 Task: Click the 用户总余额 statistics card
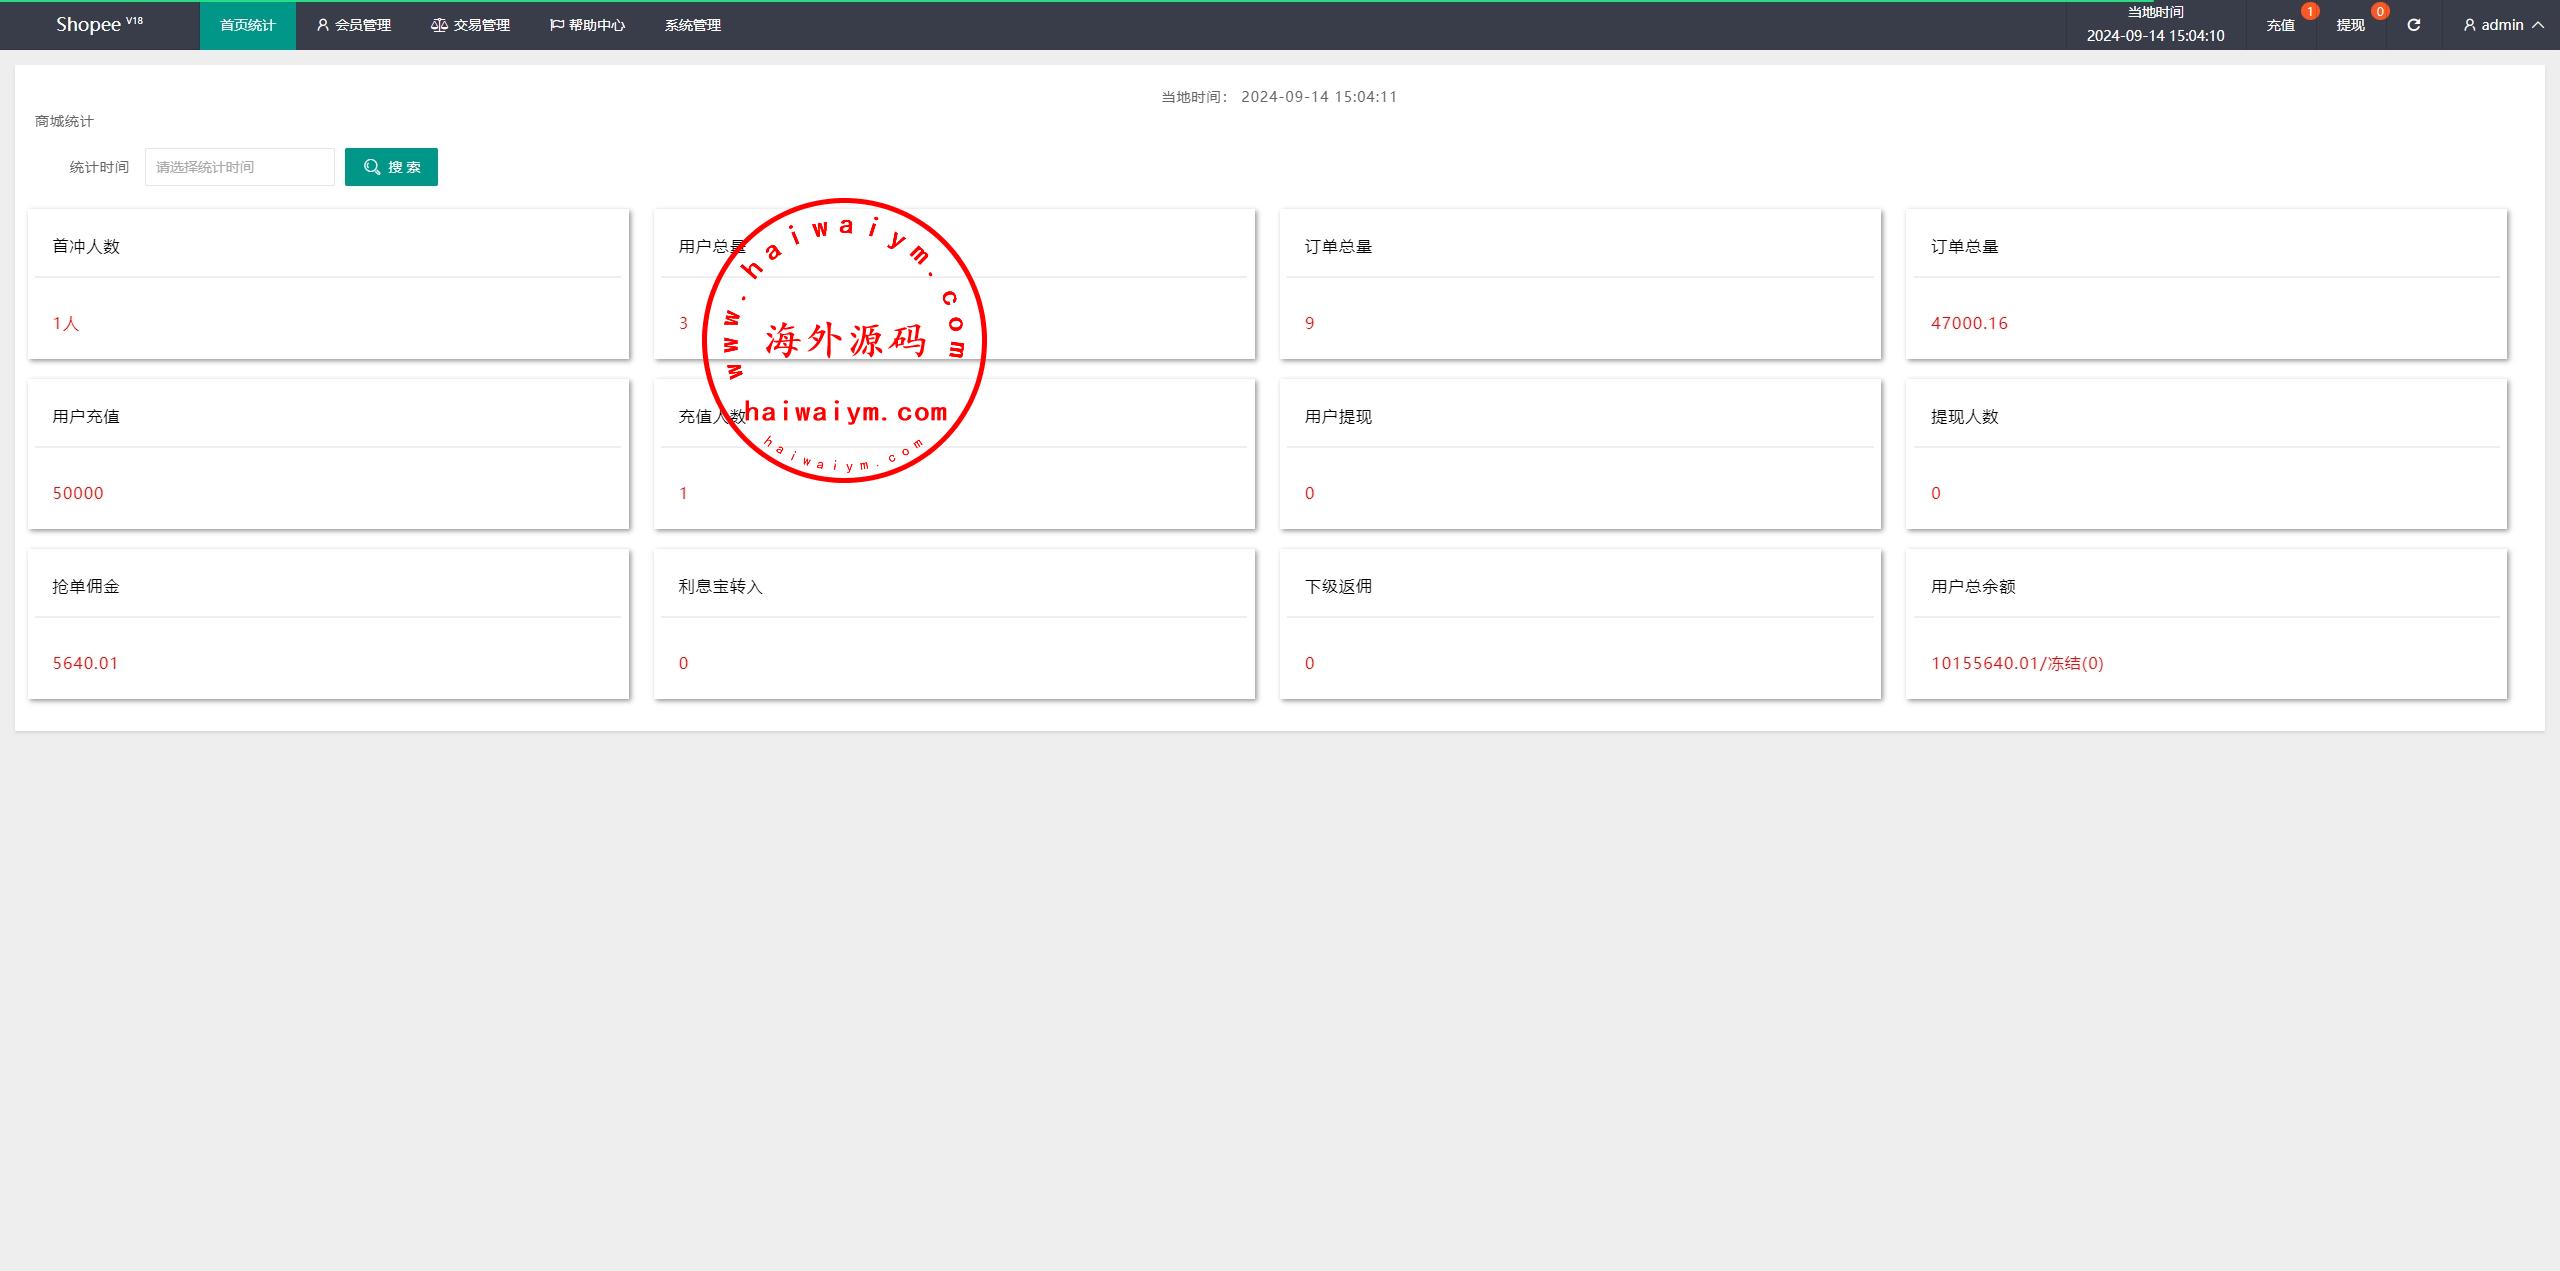pos(2206,624)
